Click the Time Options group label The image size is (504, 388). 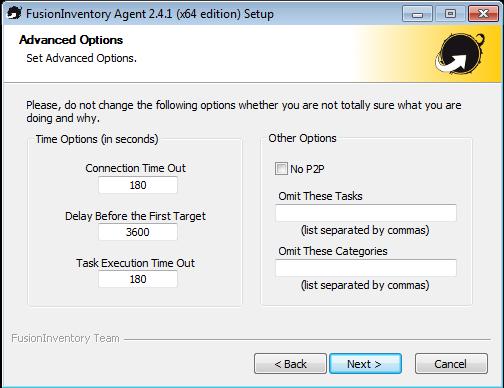coord(97,139)
